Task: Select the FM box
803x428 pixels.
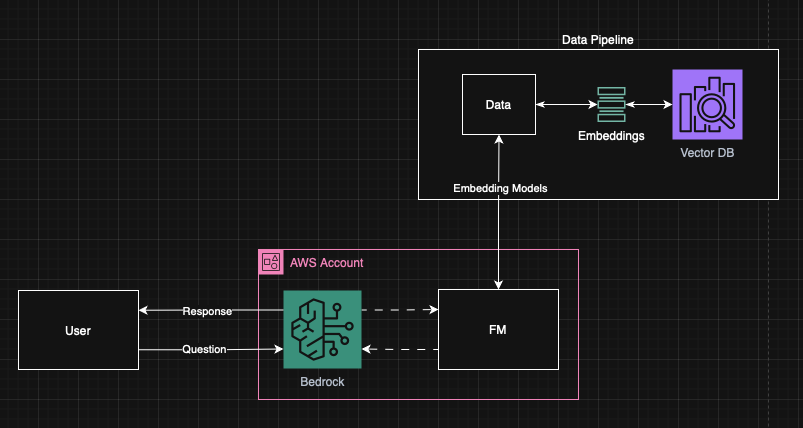Action: pyautogui.click(x=498, y=329)
